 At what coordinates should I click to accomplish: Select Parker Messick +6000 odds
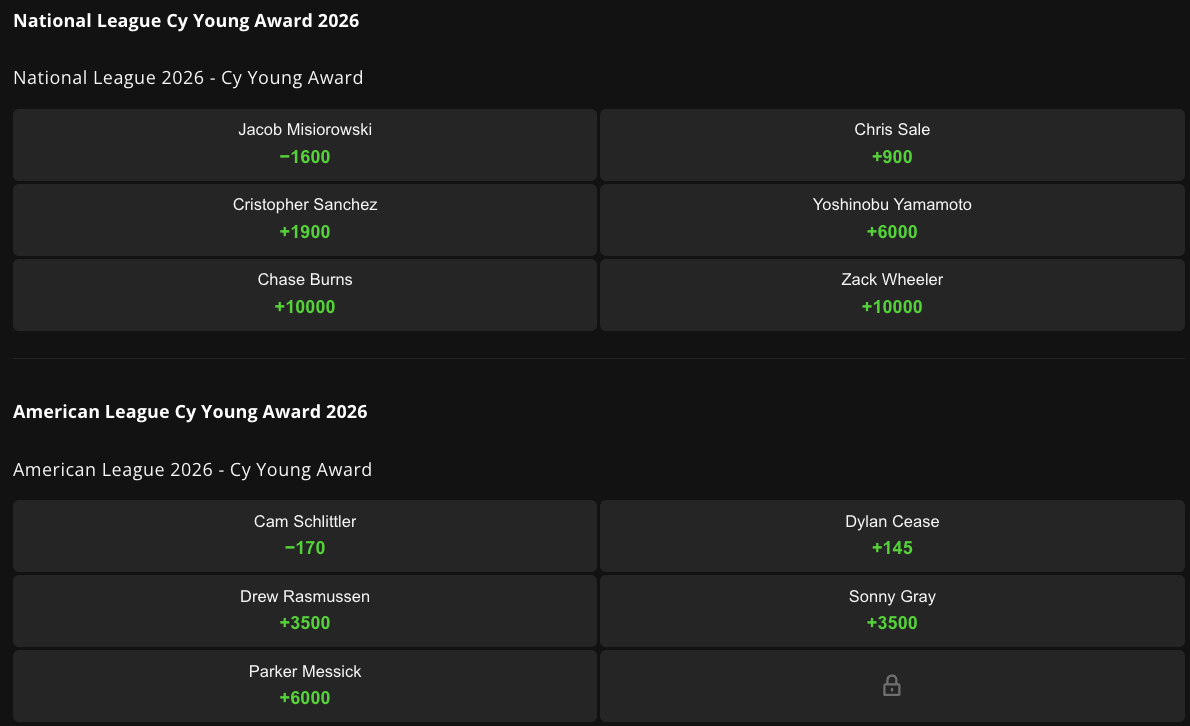coord(304,686)
